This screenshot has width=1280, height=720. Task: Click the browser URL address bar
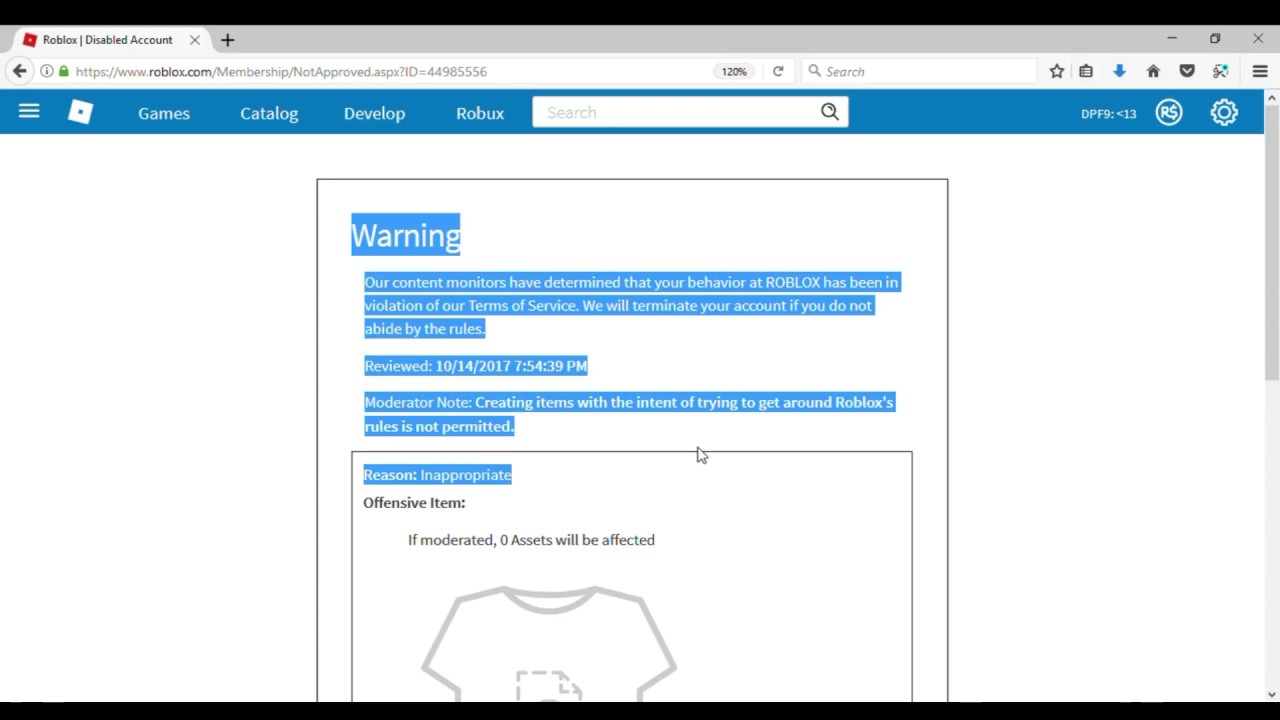(x=390, y=72)
